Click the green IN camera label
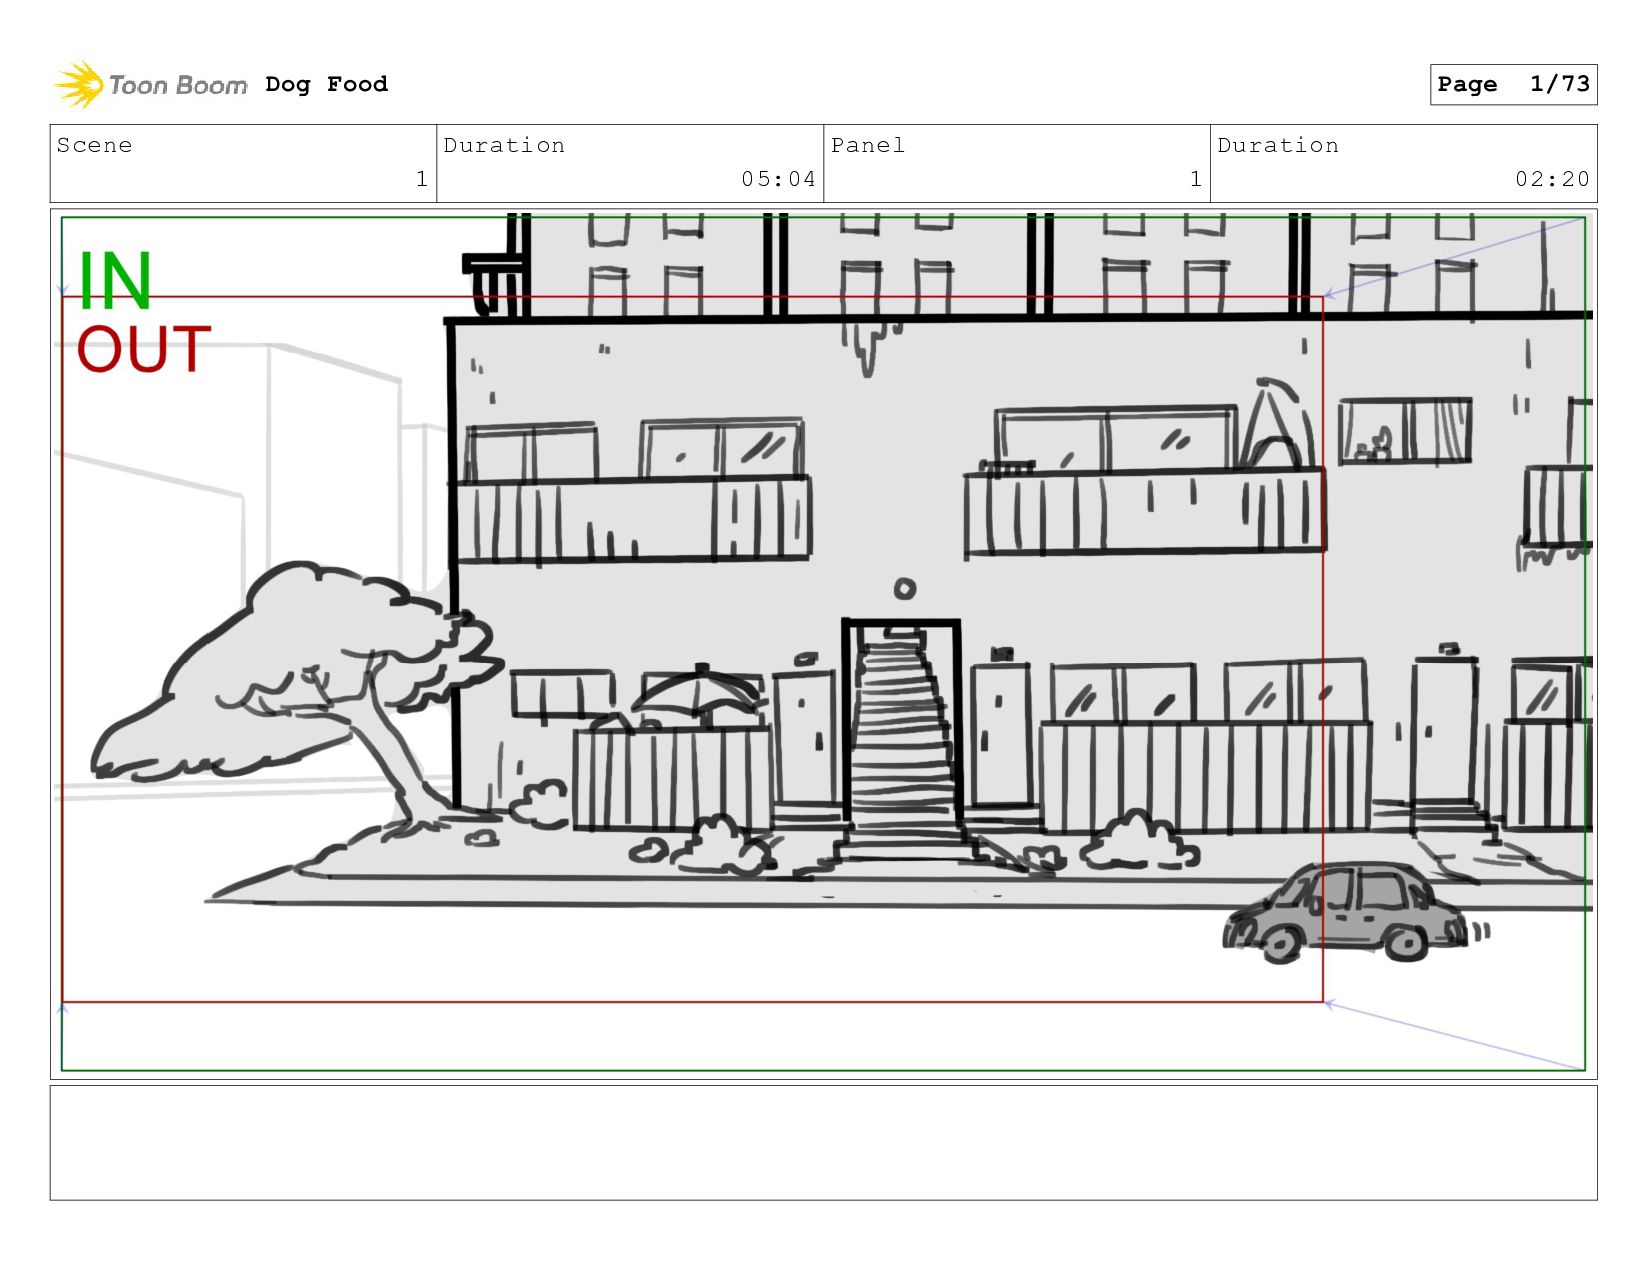The width and height of the screenshot is (1650, 1275). click(115, 281)
